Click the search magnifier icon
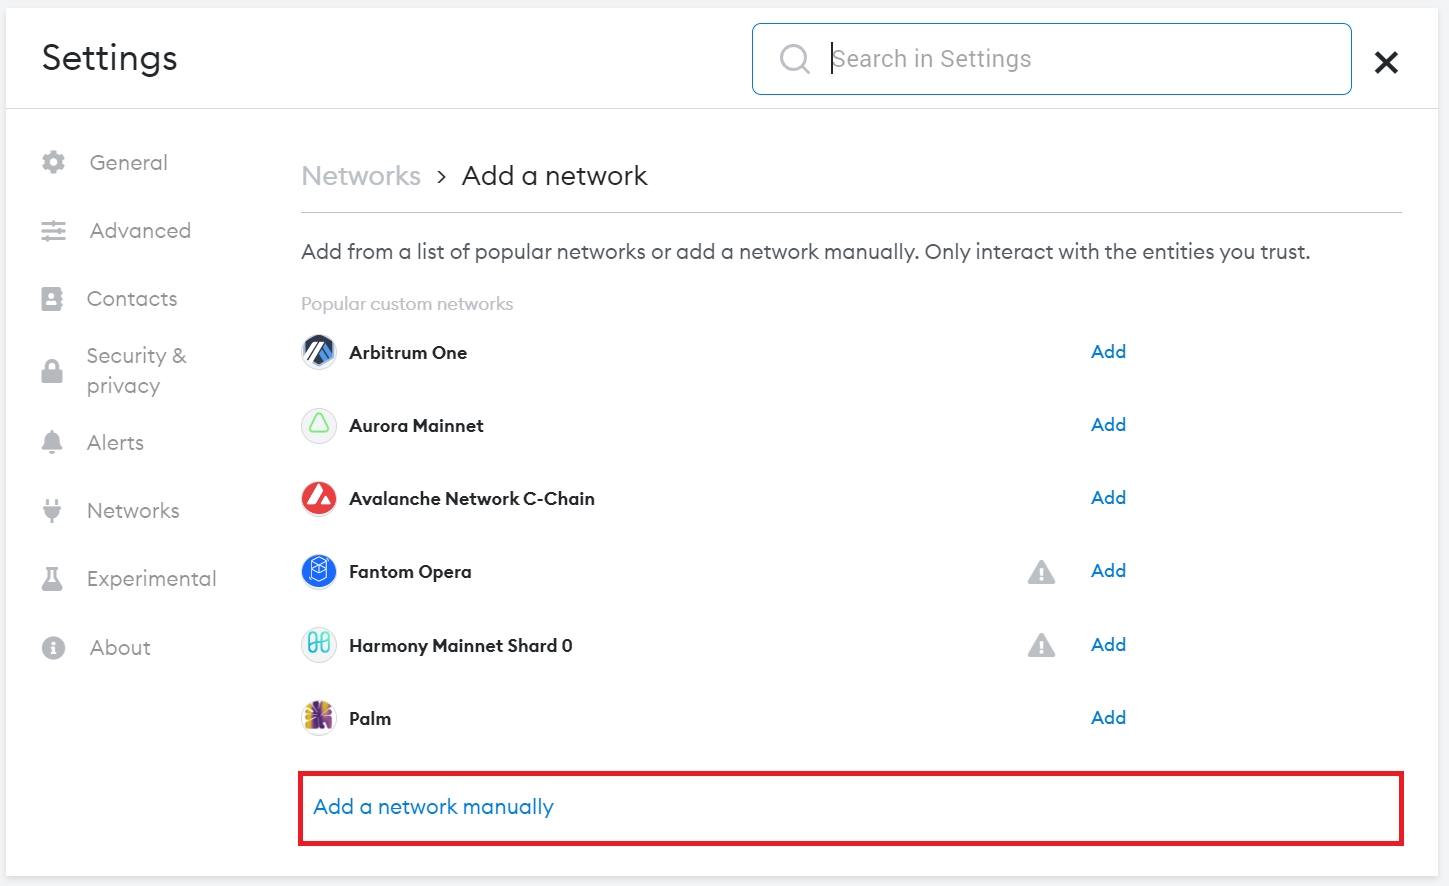This screenshot has width=1449, height=886. 794,59
